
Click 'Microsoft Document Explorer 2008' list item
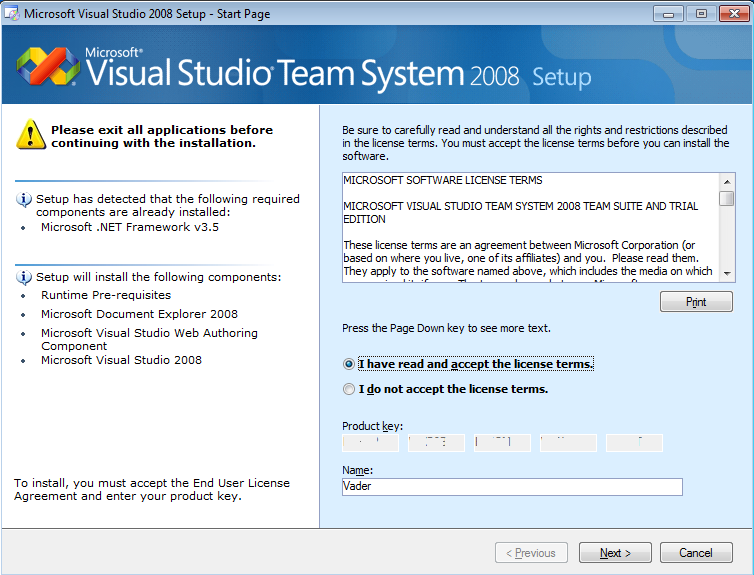pos(139,314)
